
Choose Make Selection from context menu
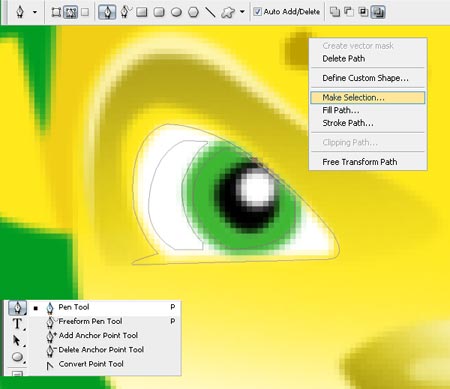[367, 97]
